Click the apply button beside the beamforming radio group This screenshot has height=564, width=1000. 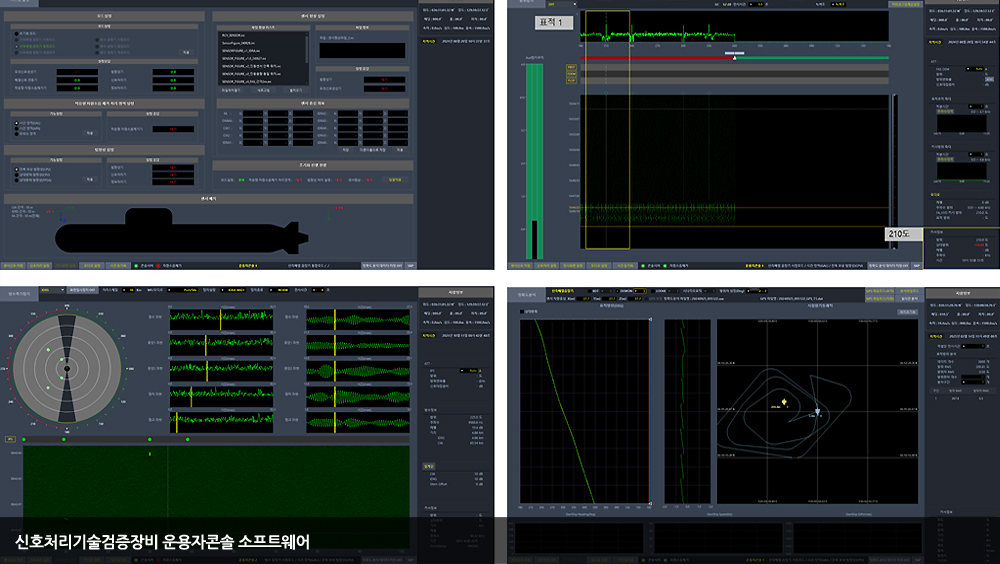tap(90, 179)
